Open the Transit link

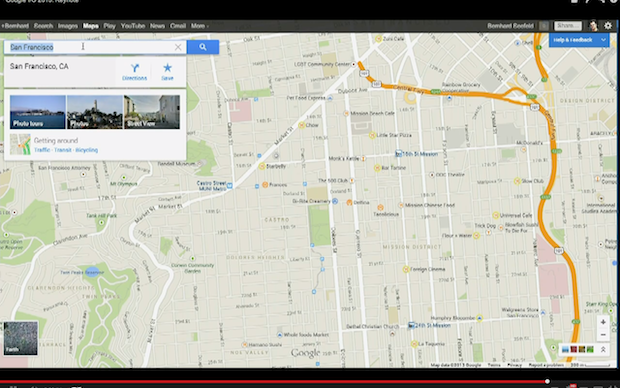(62, 150)
